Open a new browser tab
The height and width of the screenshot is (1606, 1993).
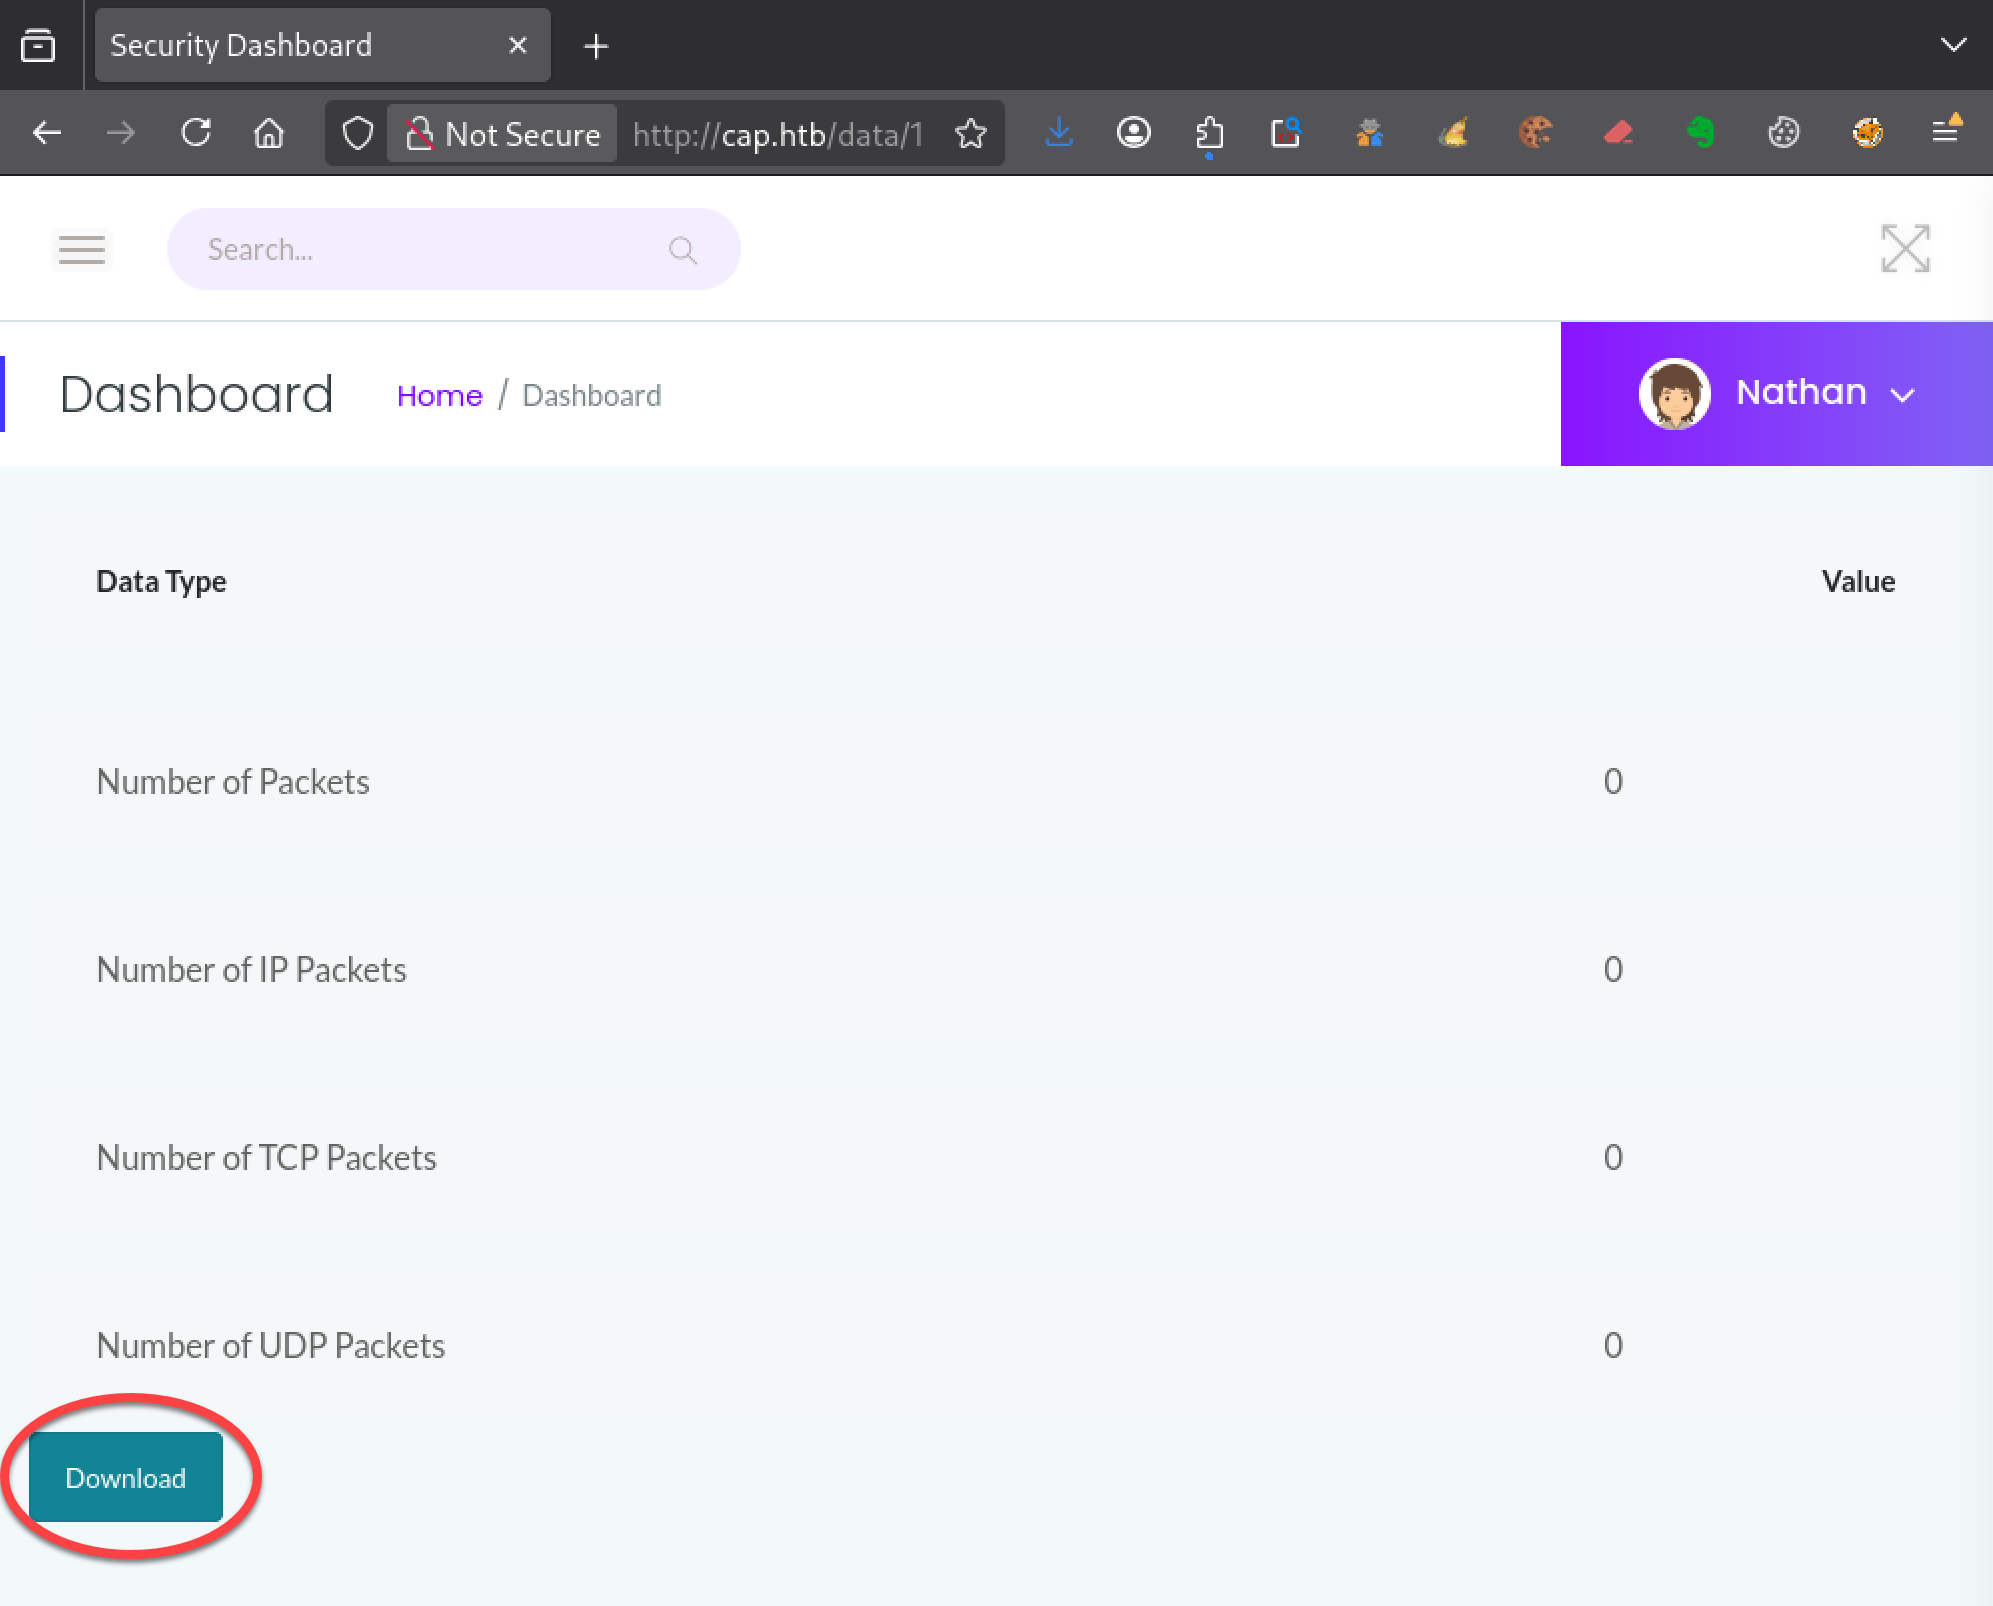[x=596, y=46]
